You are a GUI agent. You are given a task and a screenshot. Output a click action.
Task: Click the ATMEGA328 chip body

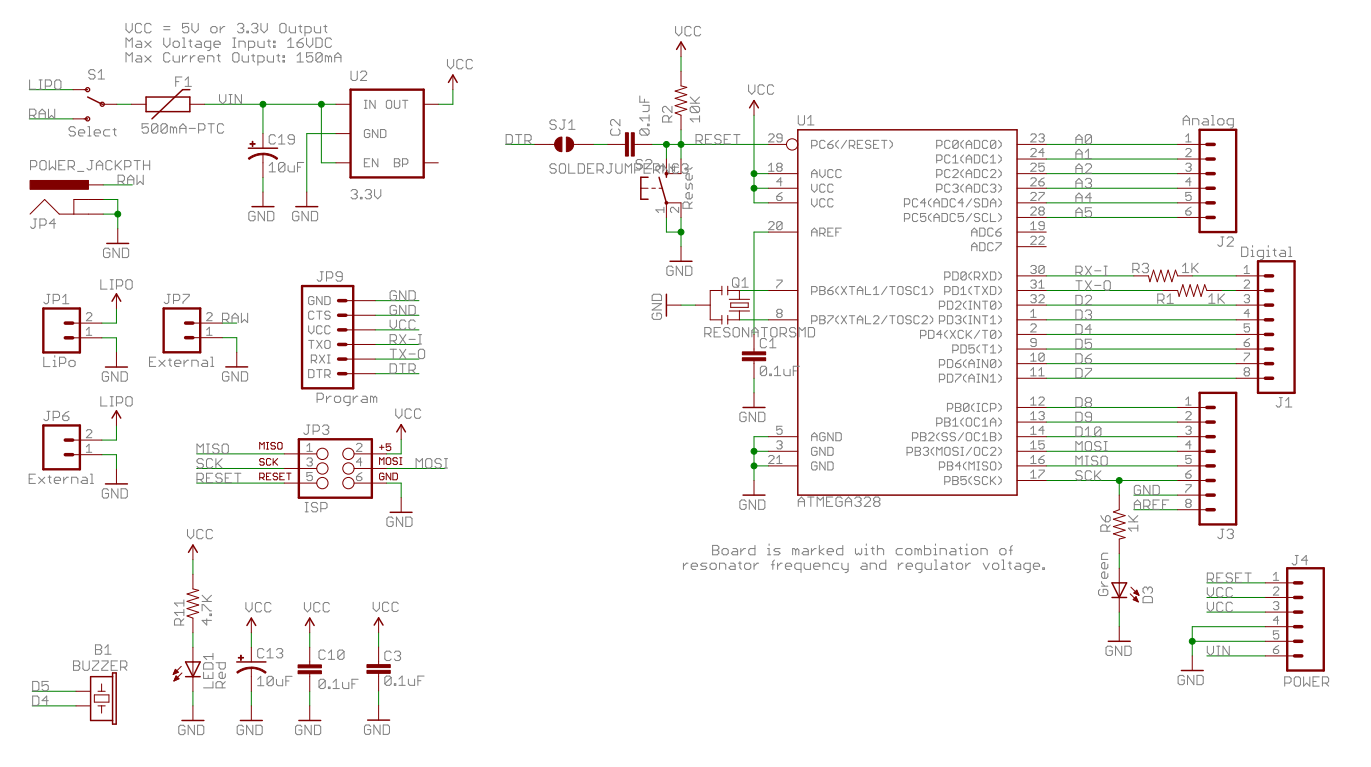coord(905,310)
